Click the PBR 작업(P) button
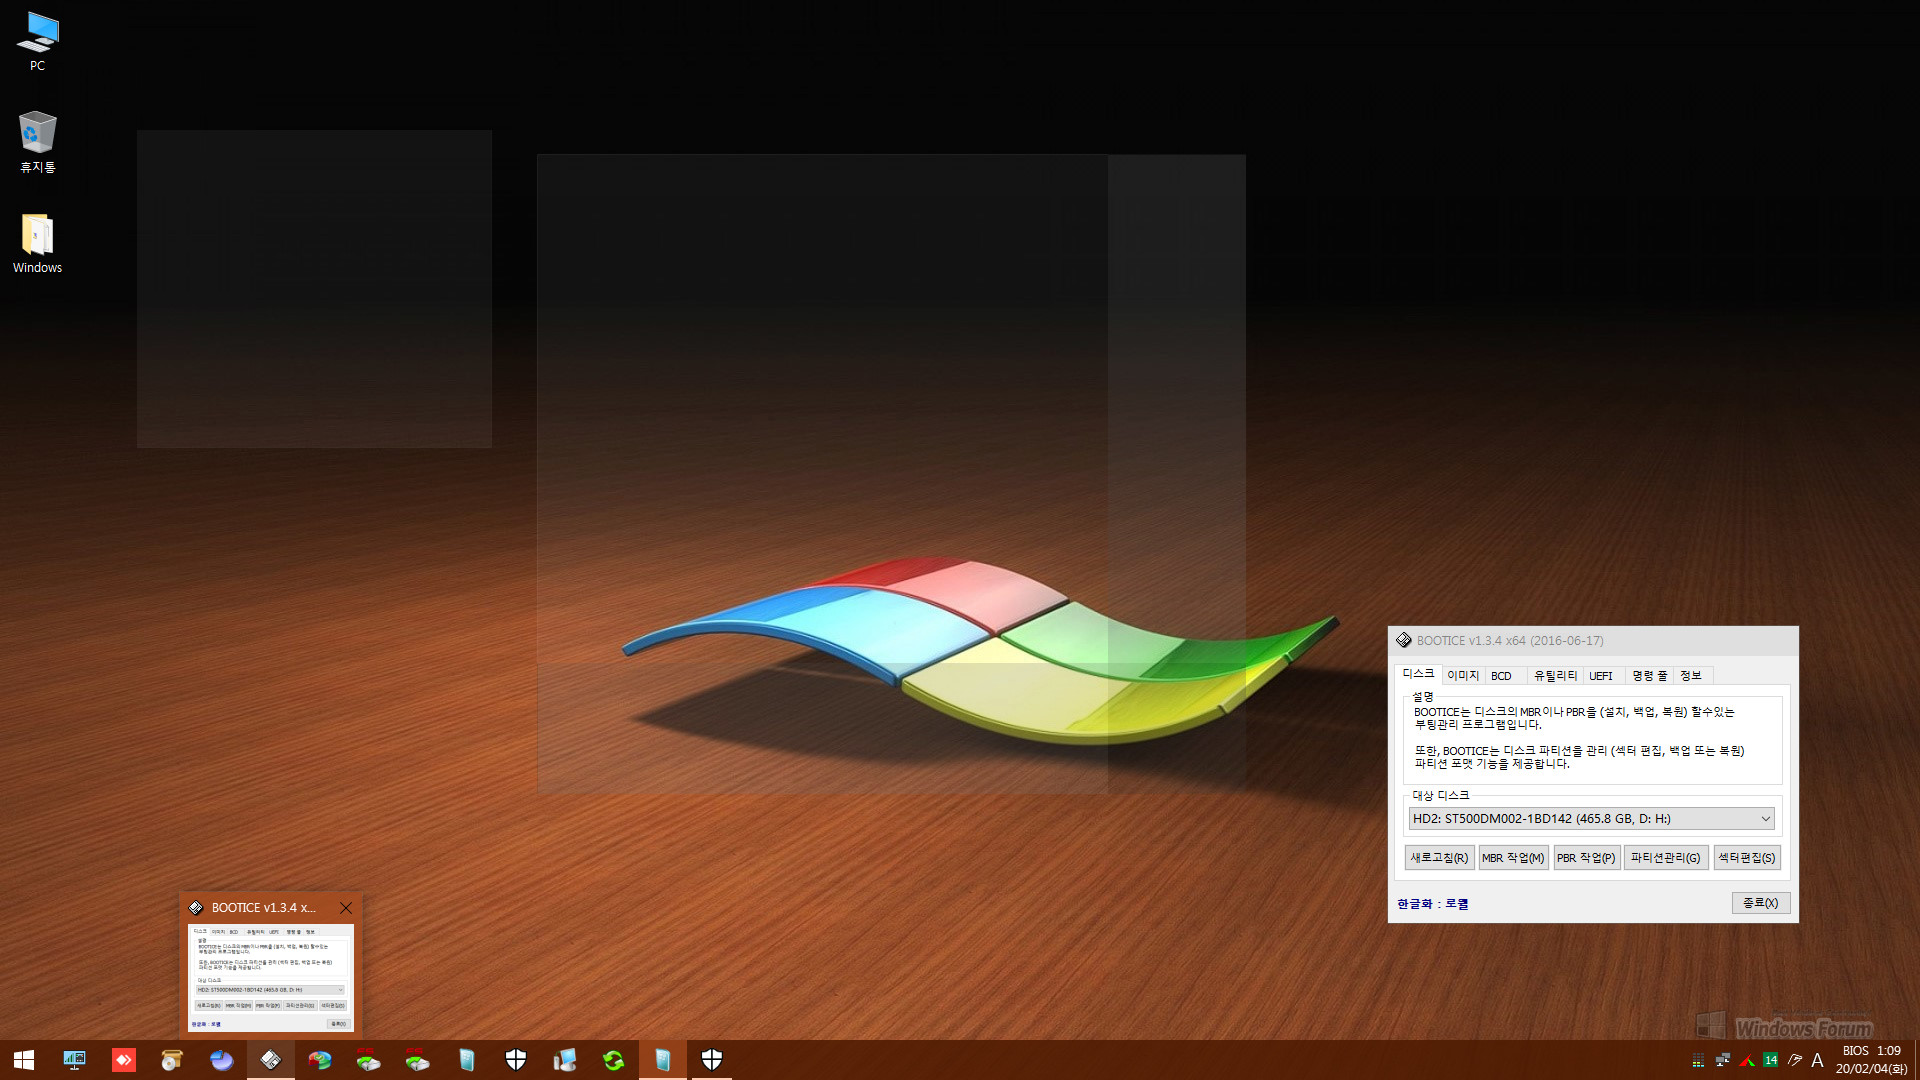This screenshot has height=1080, width=1920. pyautogui.click(x=1586, y=858)
